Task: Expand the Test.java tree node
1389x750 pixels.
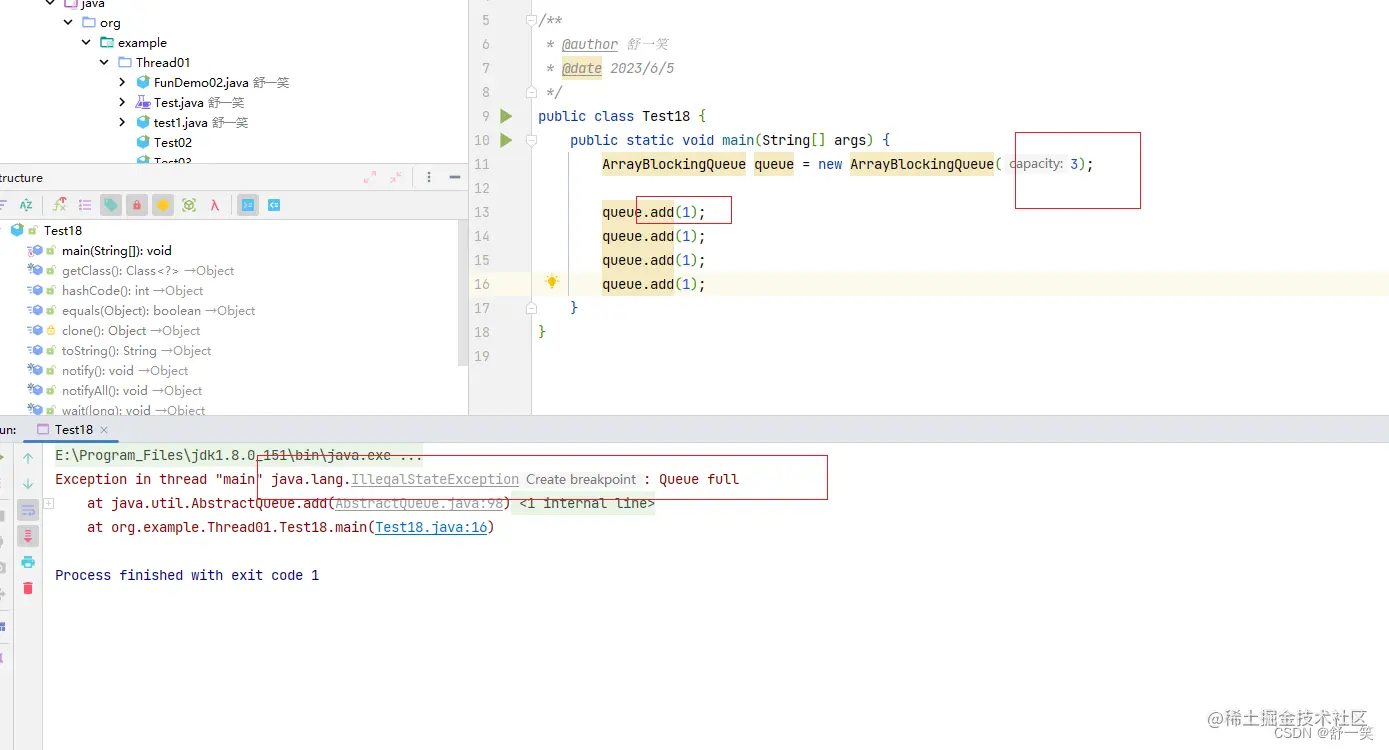Action: coord(122,102)
